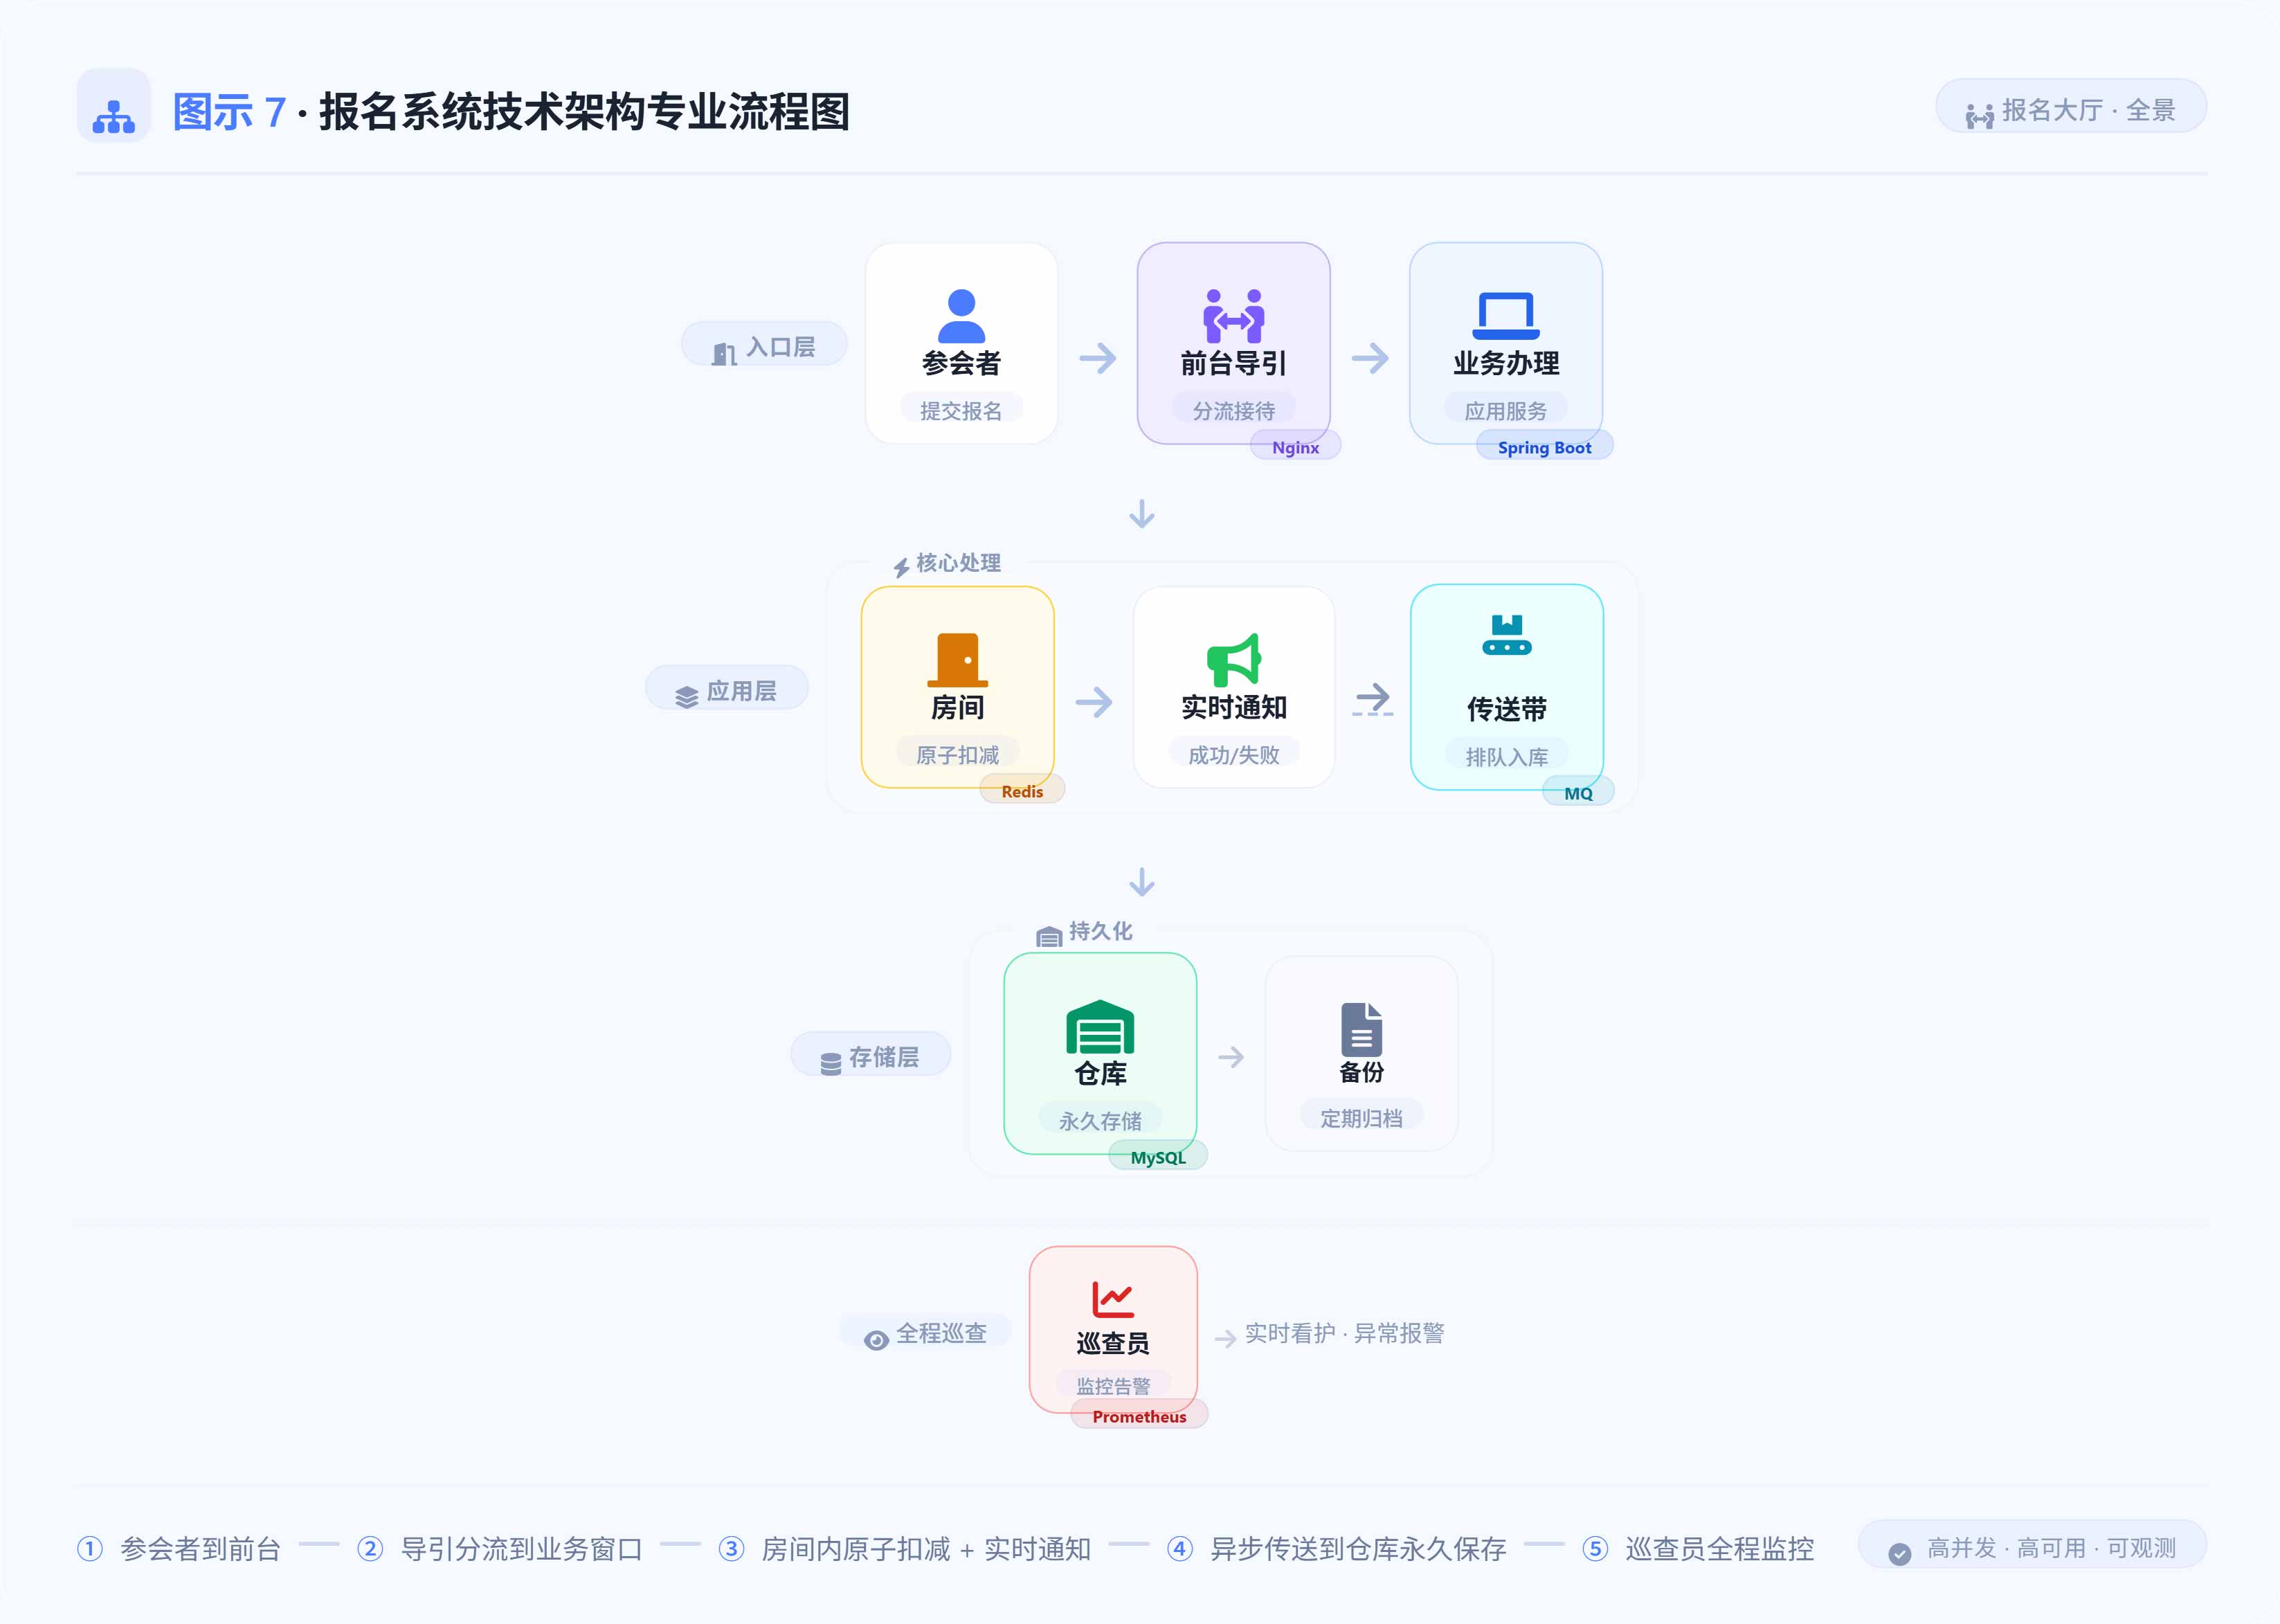Click the arrow between 前台导引 and 业务办理
Image resolution: width=2280 pixels, height=1624 pixels.
pyautogui.click(x=1370, y=358)
